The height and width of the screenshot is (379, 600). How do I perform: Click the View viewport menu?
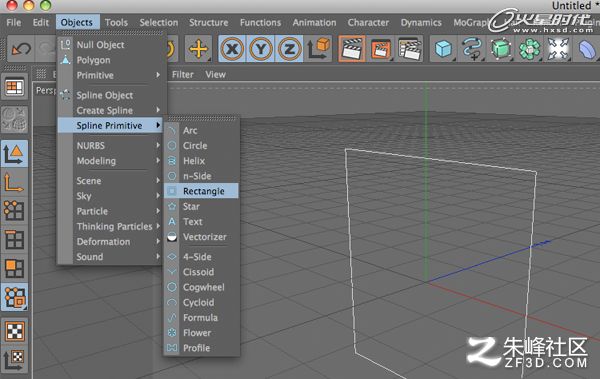click(215, 75)
